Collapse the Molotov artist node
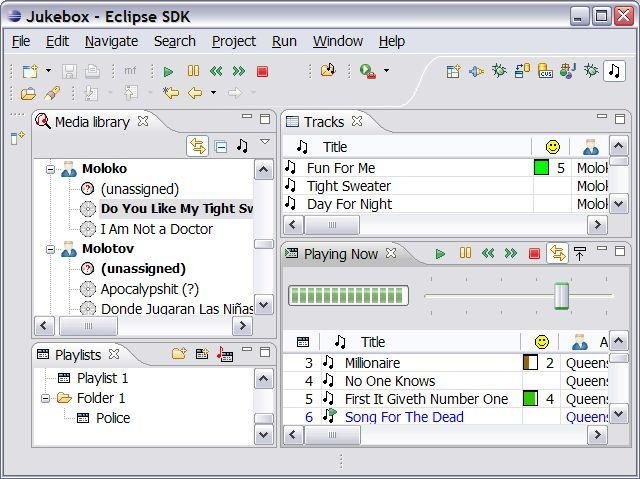Image resolution: width=640 pixels, height=479 pixels. click(50, 249)
